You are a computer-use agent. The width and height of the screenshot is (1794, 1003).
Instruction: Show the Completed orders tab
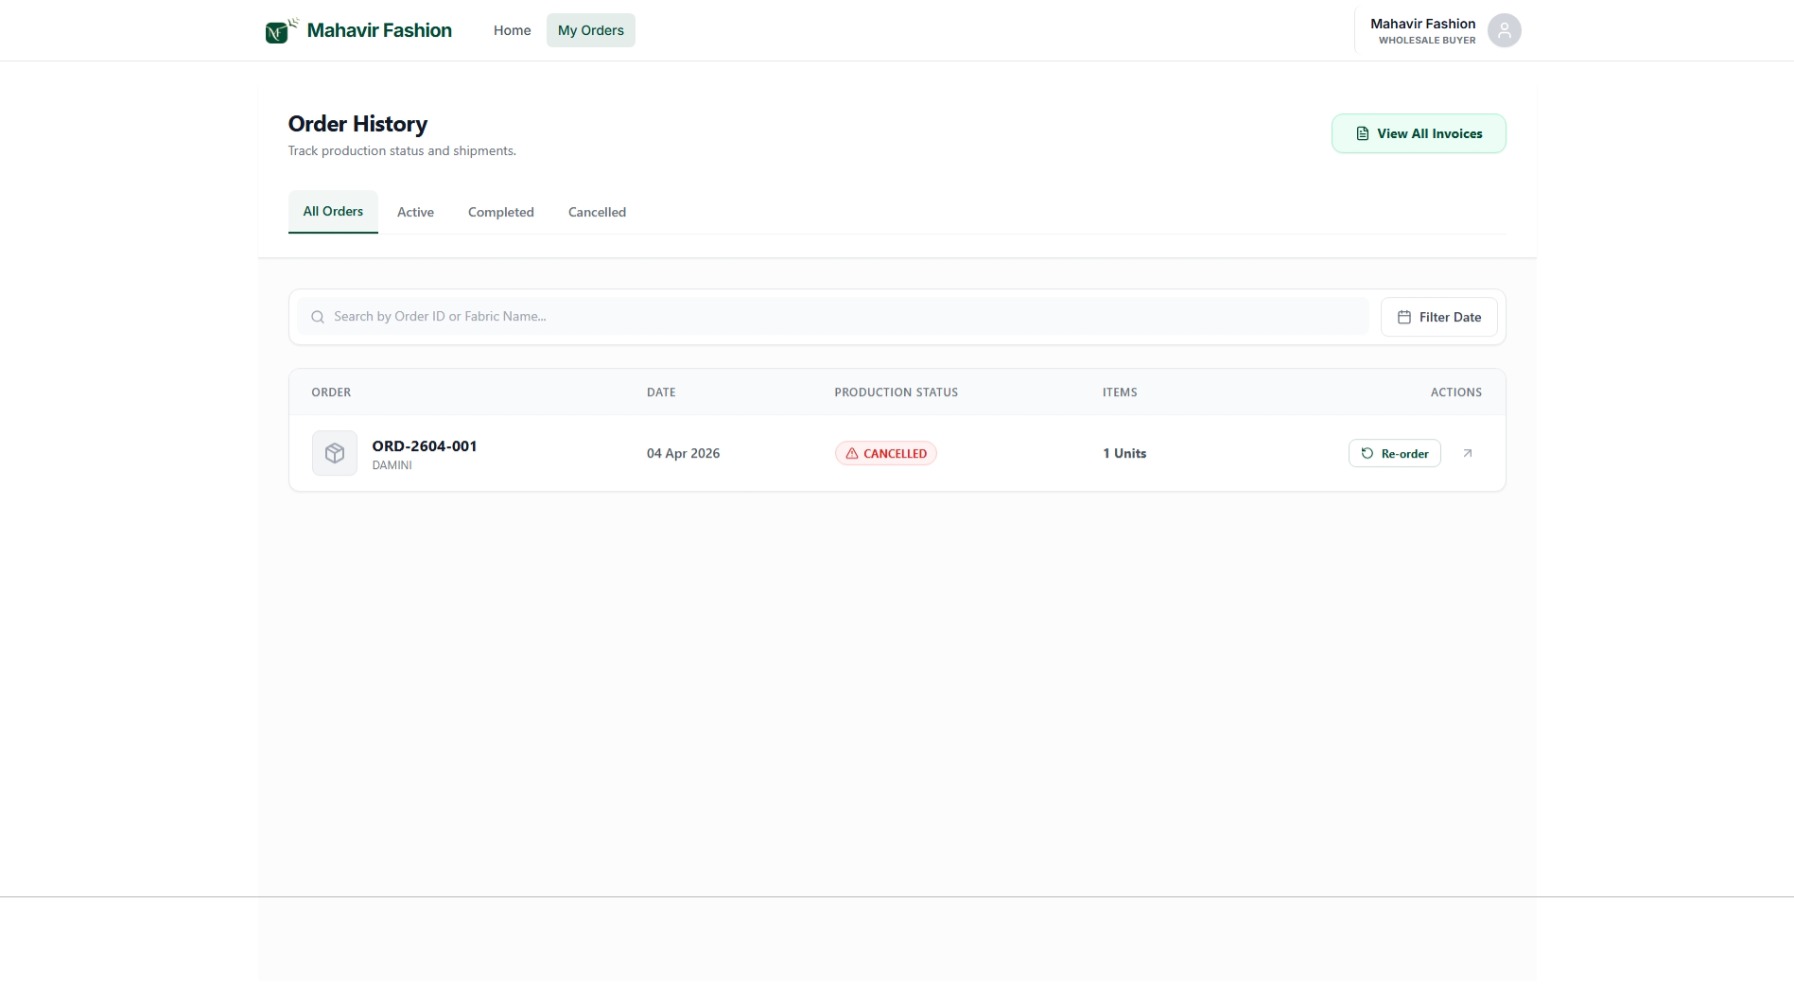pyautogui.click(x=500, y=212)
